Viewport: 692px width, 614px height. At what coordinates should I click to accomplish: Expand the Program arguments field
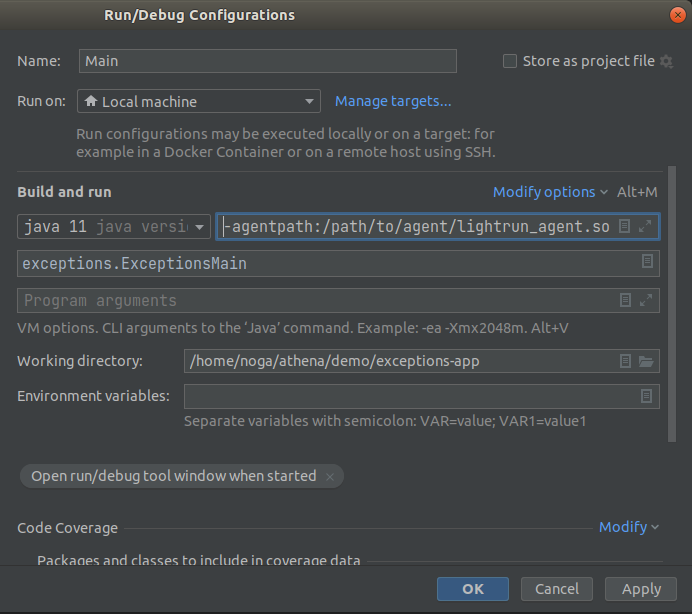tap(645, 300)
